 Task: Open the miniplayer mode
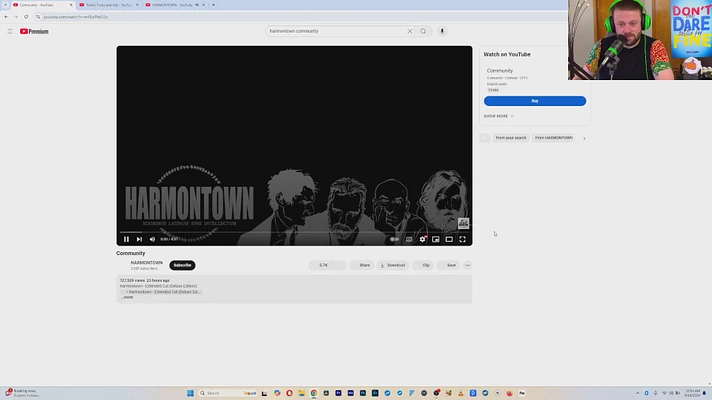pos(436,239)
